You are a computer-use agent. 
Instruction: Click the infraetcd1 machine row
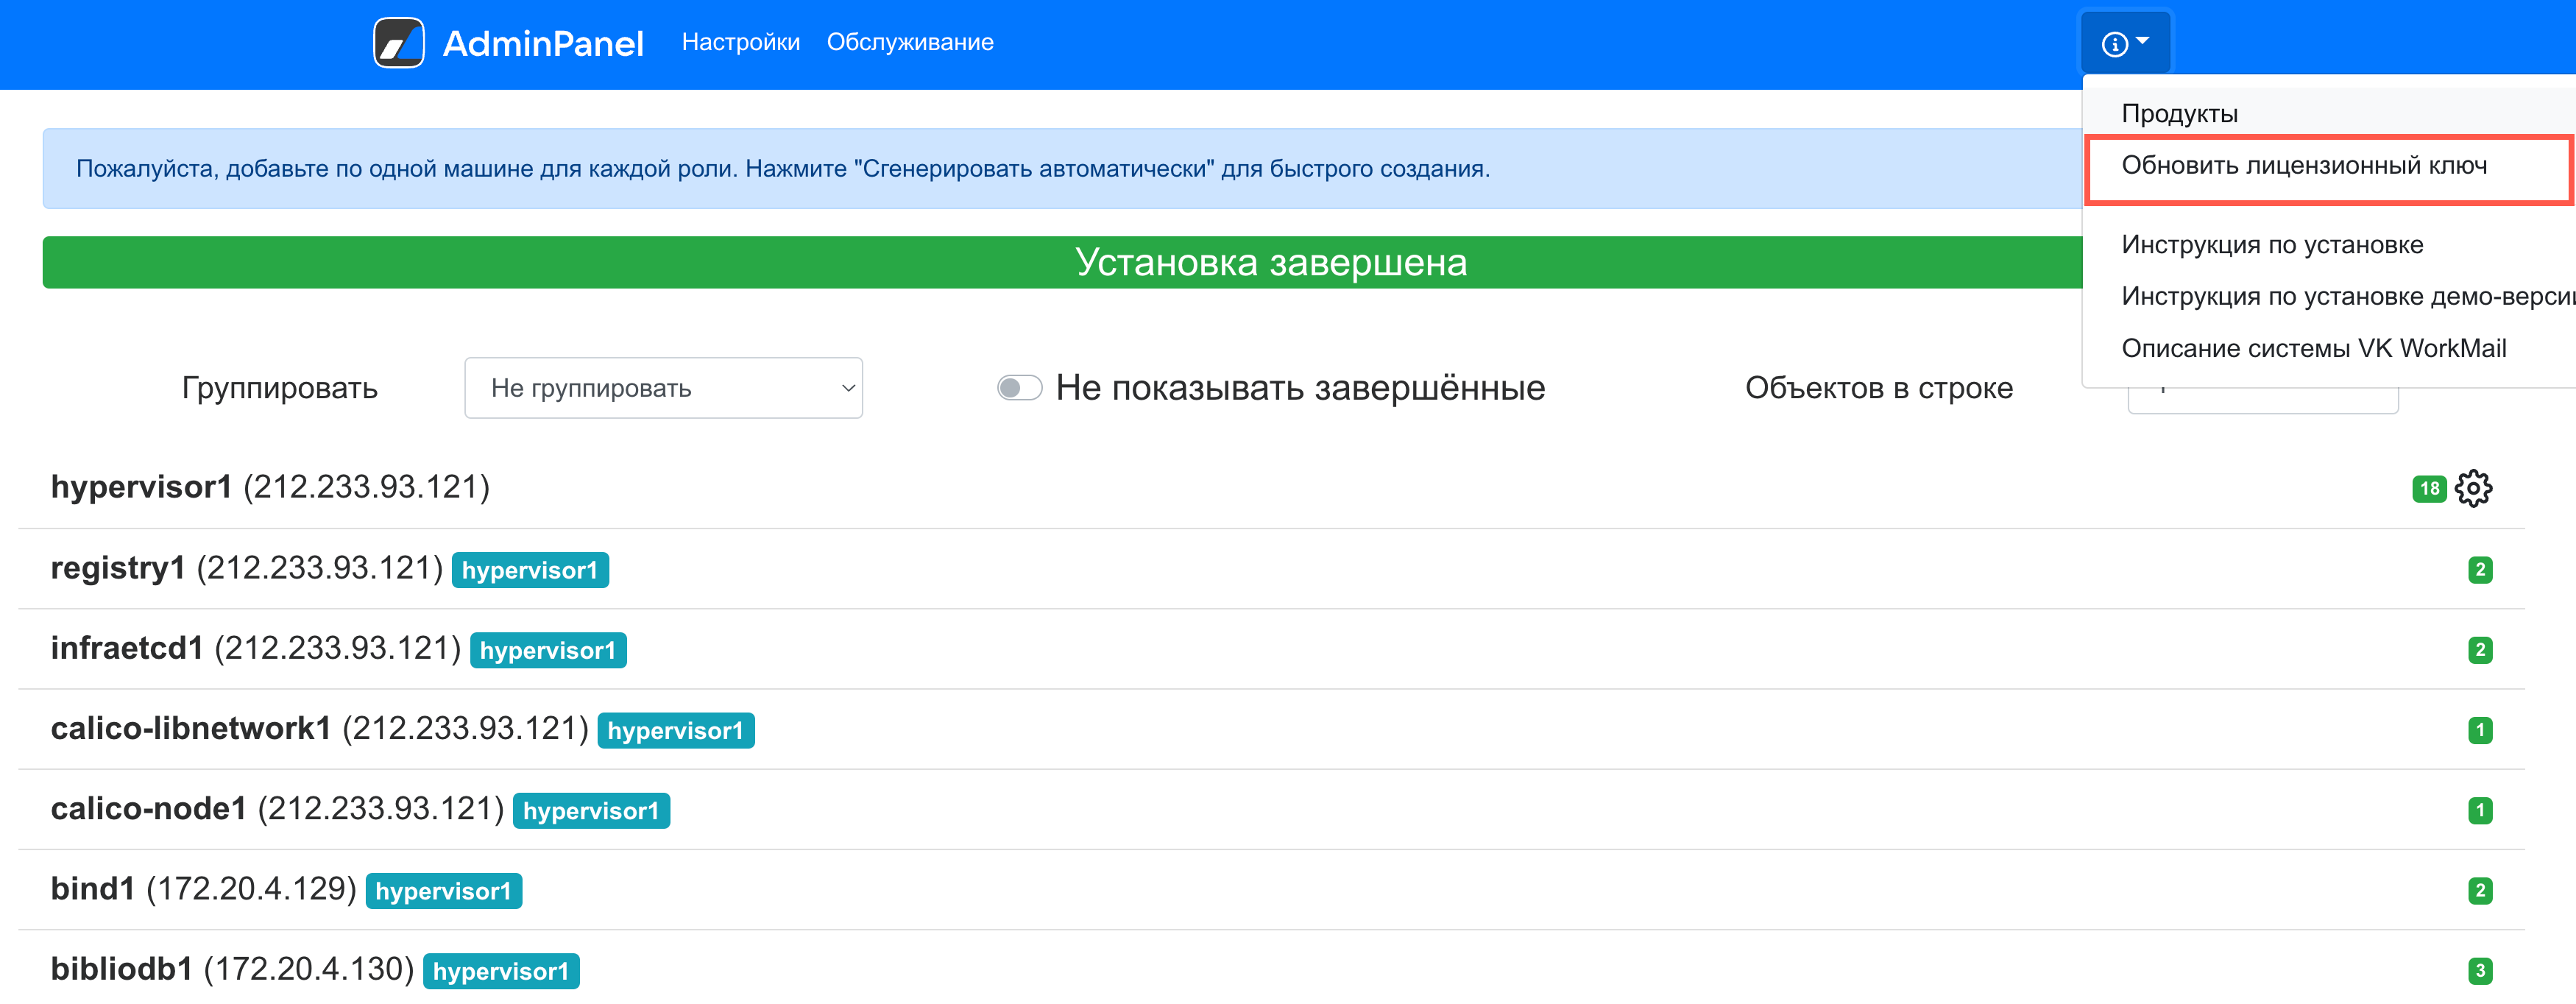tap(127, 649)
